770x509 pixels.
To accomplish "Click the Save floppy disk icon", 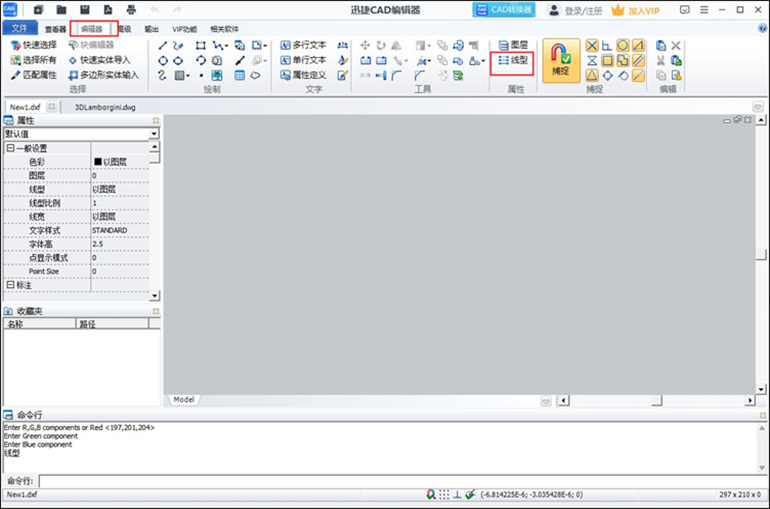I will 85,10.
